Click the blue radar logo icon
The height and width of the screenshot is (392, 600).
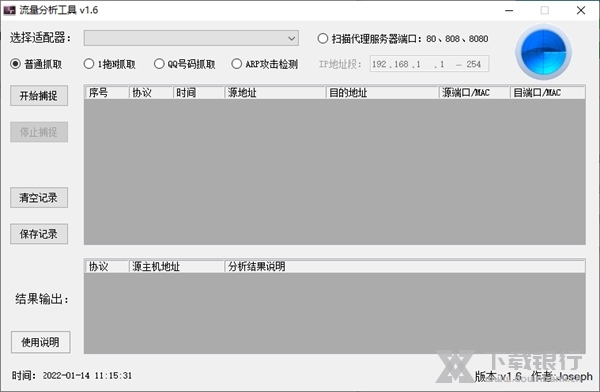(543, 52)
